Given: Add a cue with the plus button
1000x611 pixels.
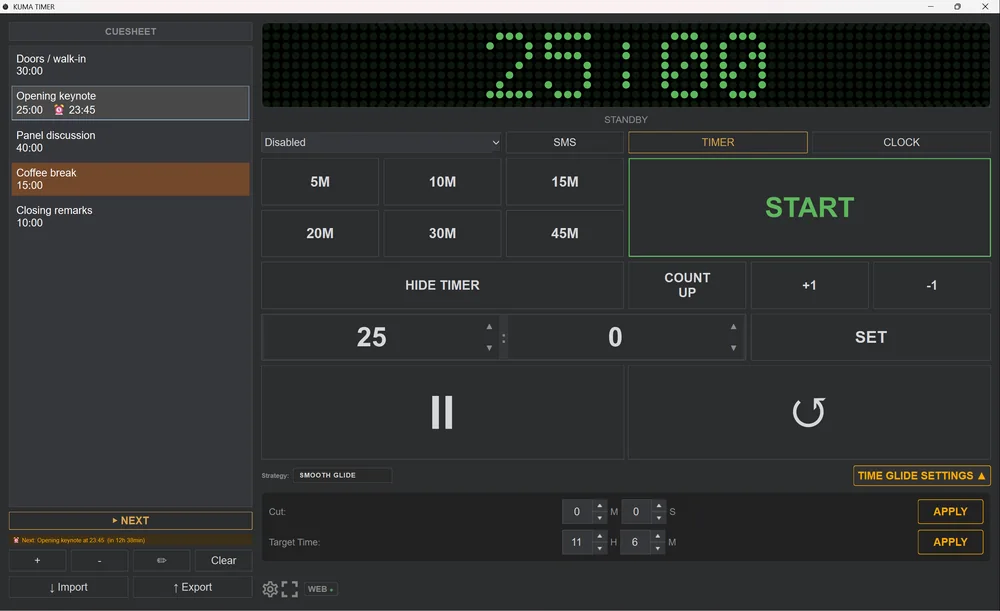Looking at the screenshot, I should (37, 560).
